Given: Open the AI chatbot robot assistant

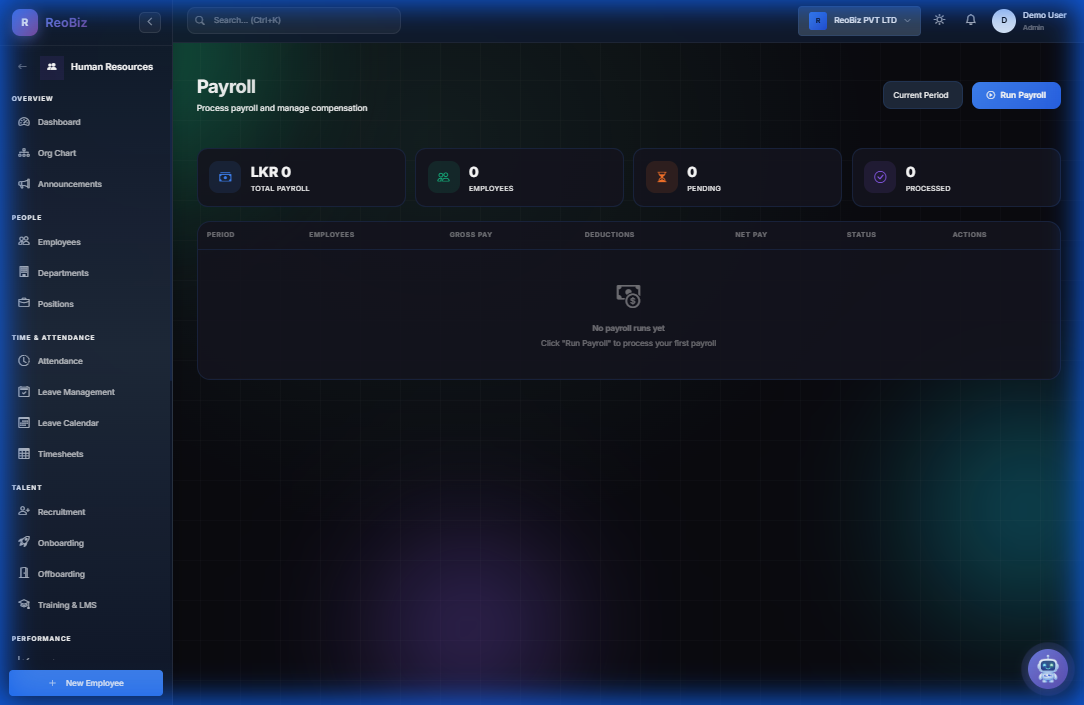Looking at the screenshot, I should point(1047,669).
